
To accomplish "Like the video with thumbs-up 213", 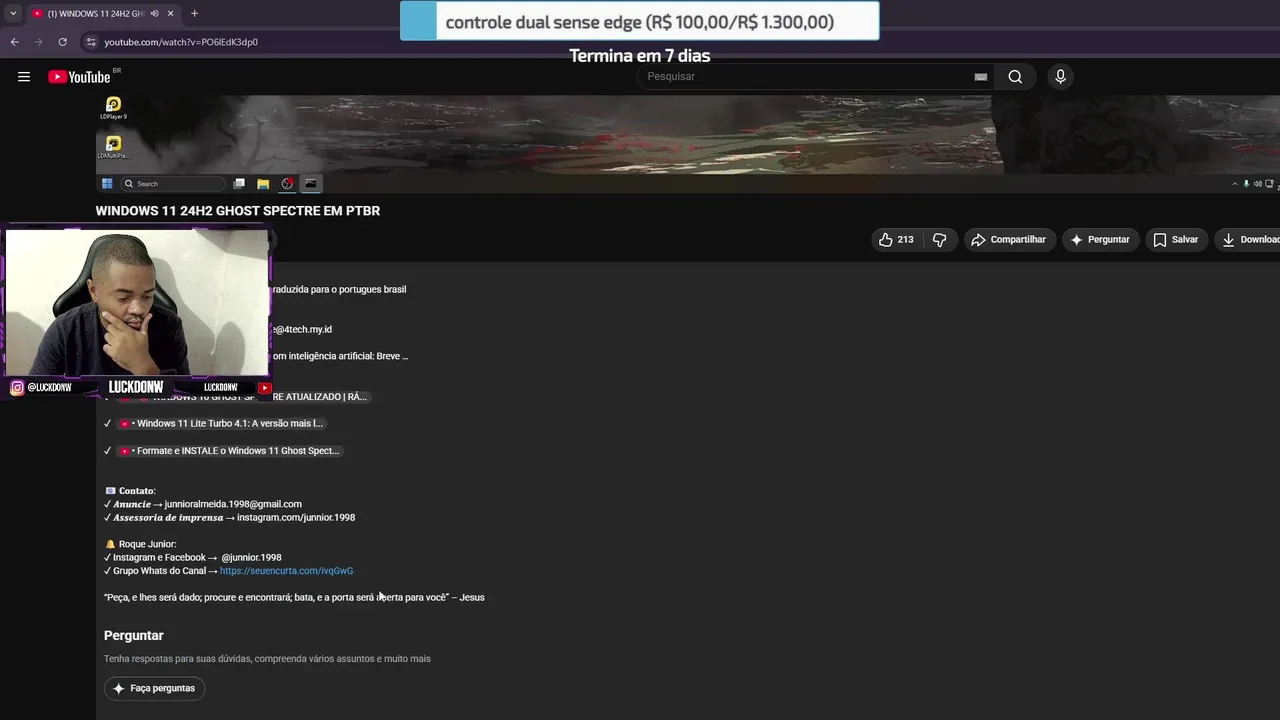I will coord(896,240).
